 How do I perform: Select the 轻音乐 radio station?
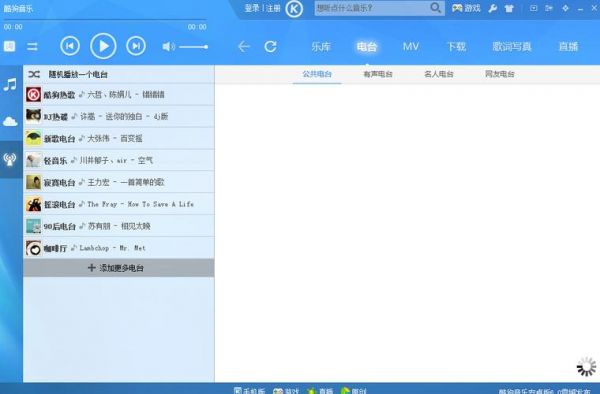[119, 160]
